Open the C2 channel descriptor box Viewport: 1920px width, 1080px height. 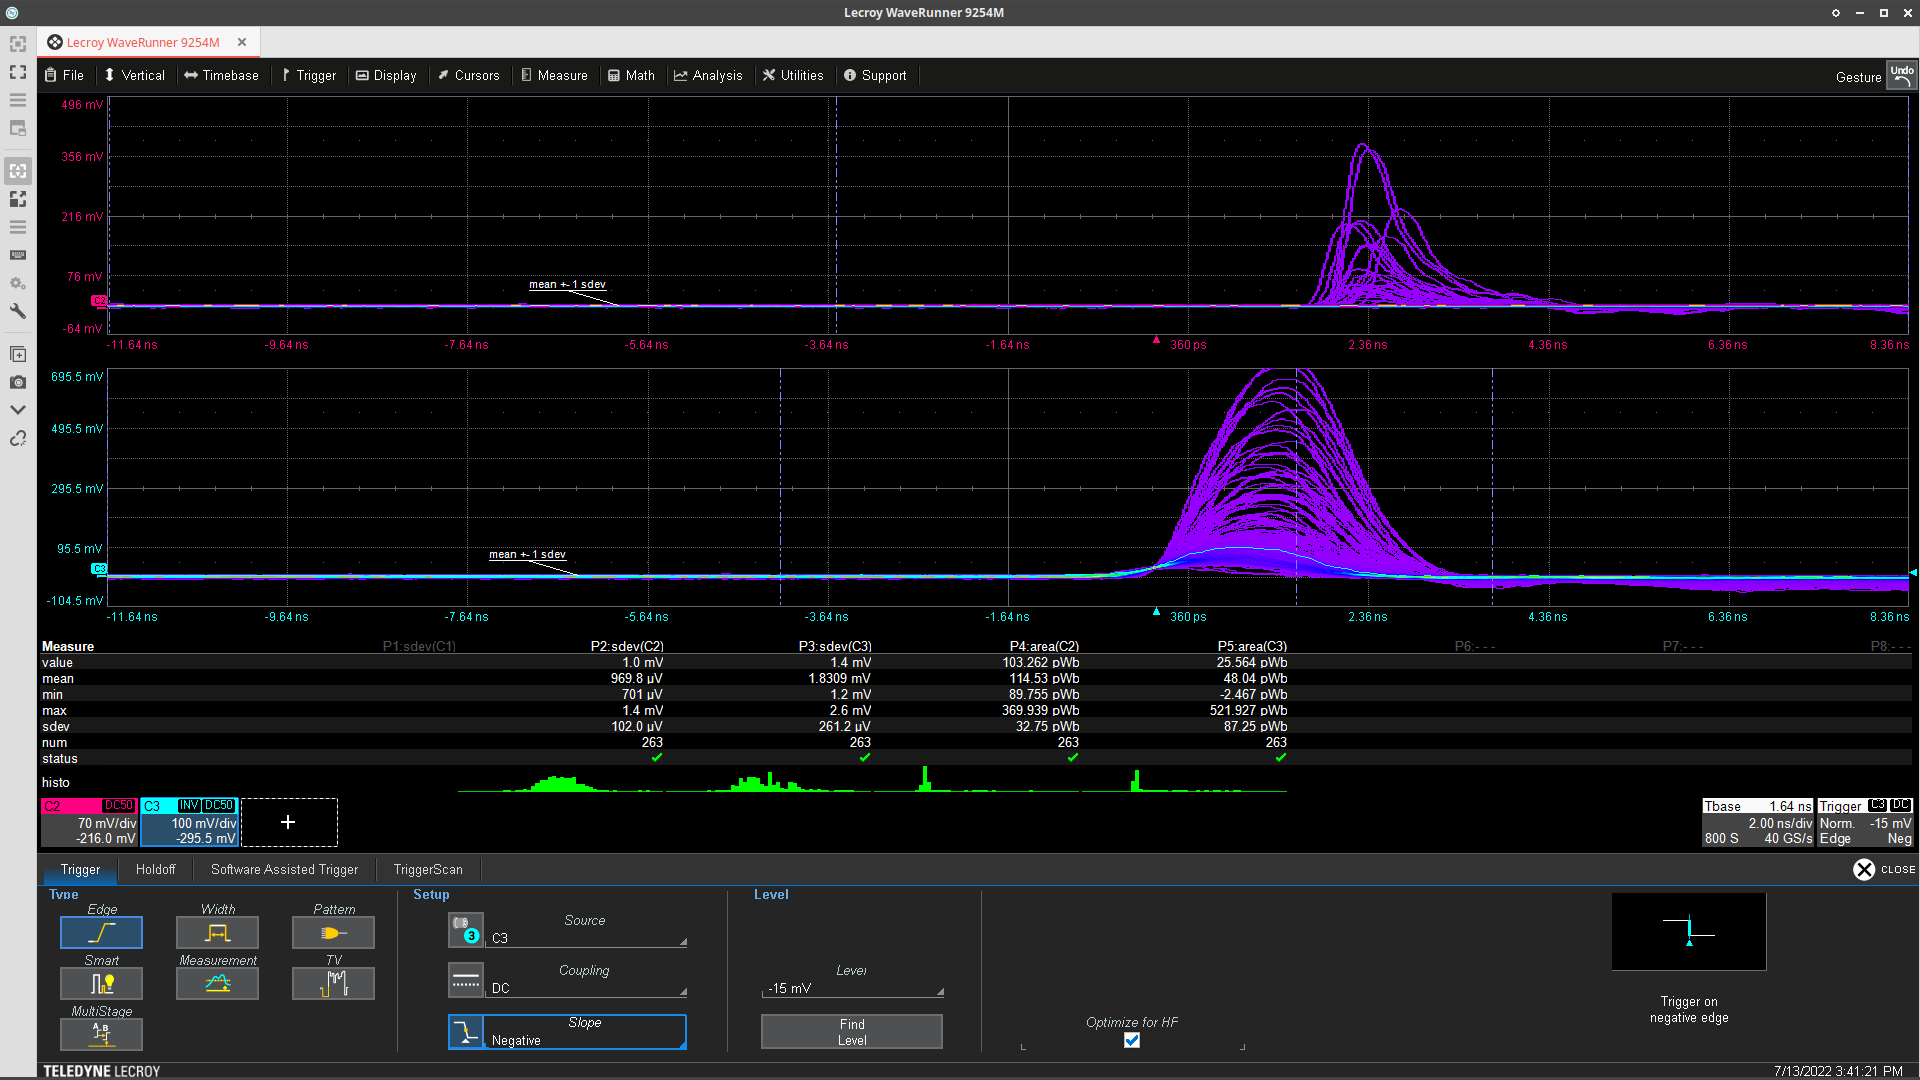tap(89, 822)
